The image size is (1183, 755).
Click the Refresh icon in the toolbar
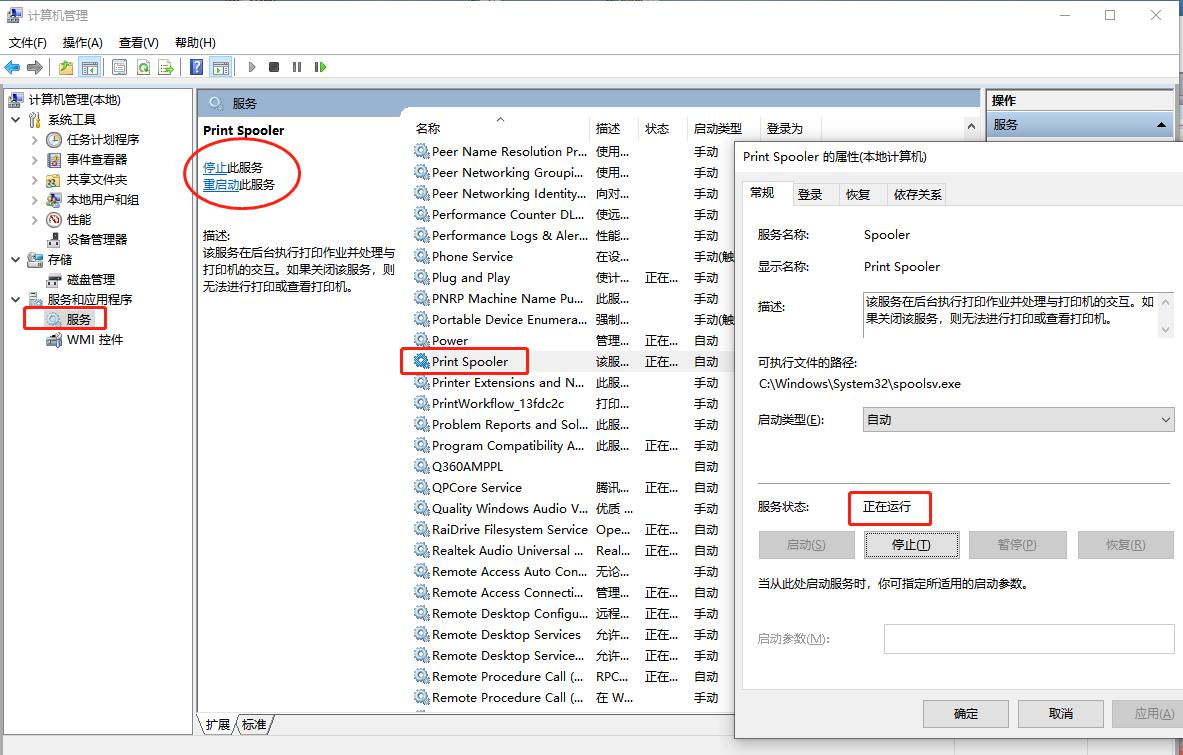coord(143,67)
